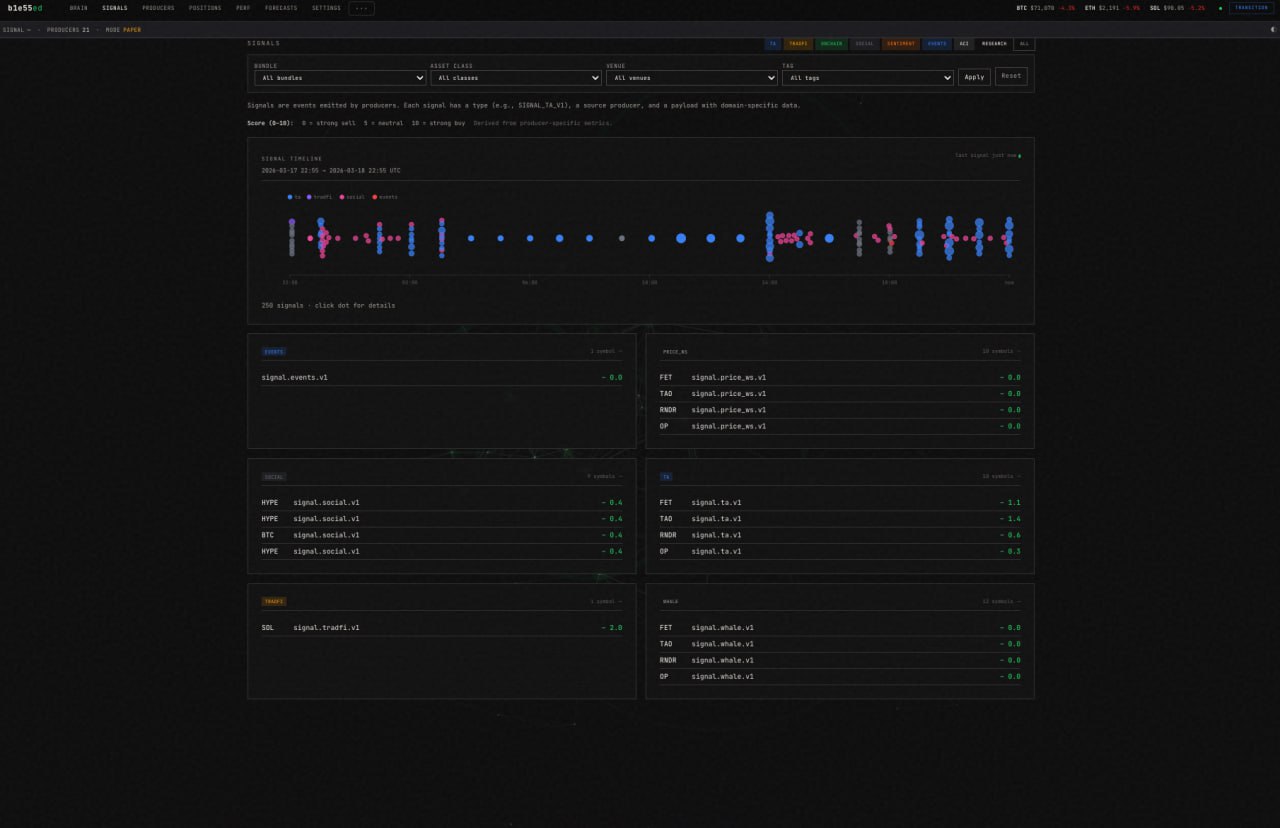Open the TAO signal.whale.v1 row

[840, 643]
